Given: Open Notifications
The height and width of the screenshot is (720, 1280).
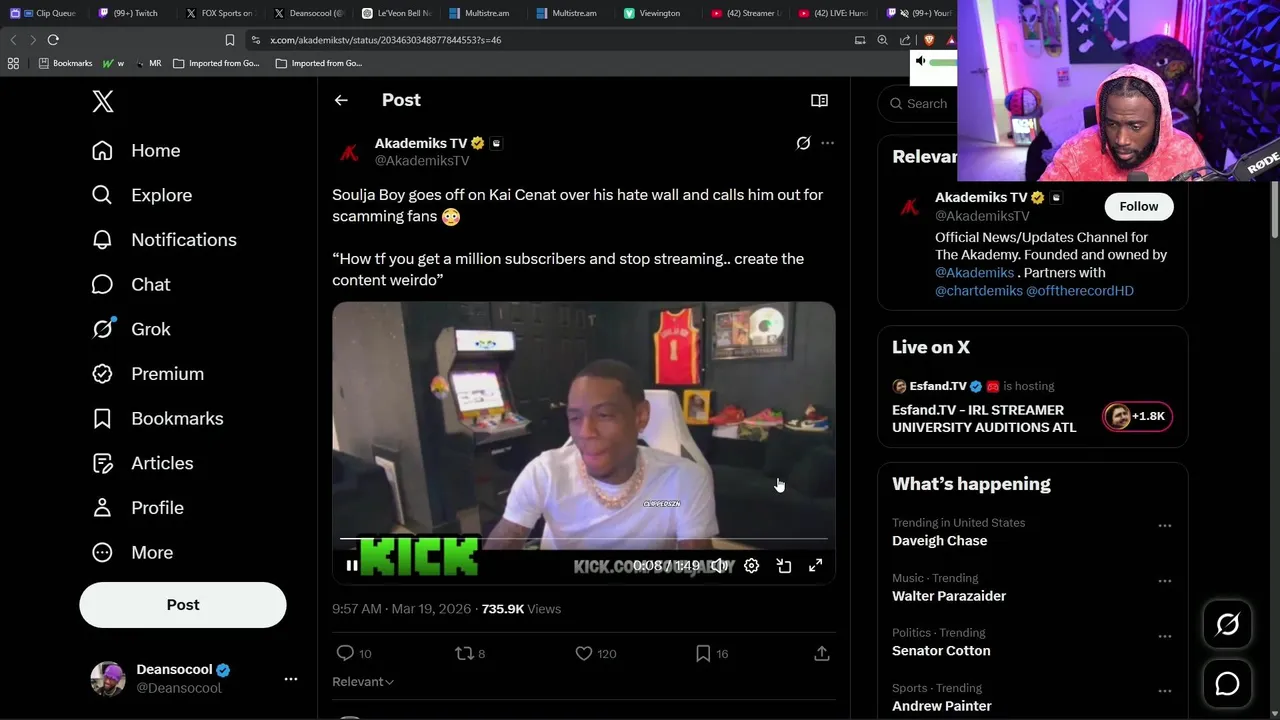Looking at the screenshot, I should 164,240.
